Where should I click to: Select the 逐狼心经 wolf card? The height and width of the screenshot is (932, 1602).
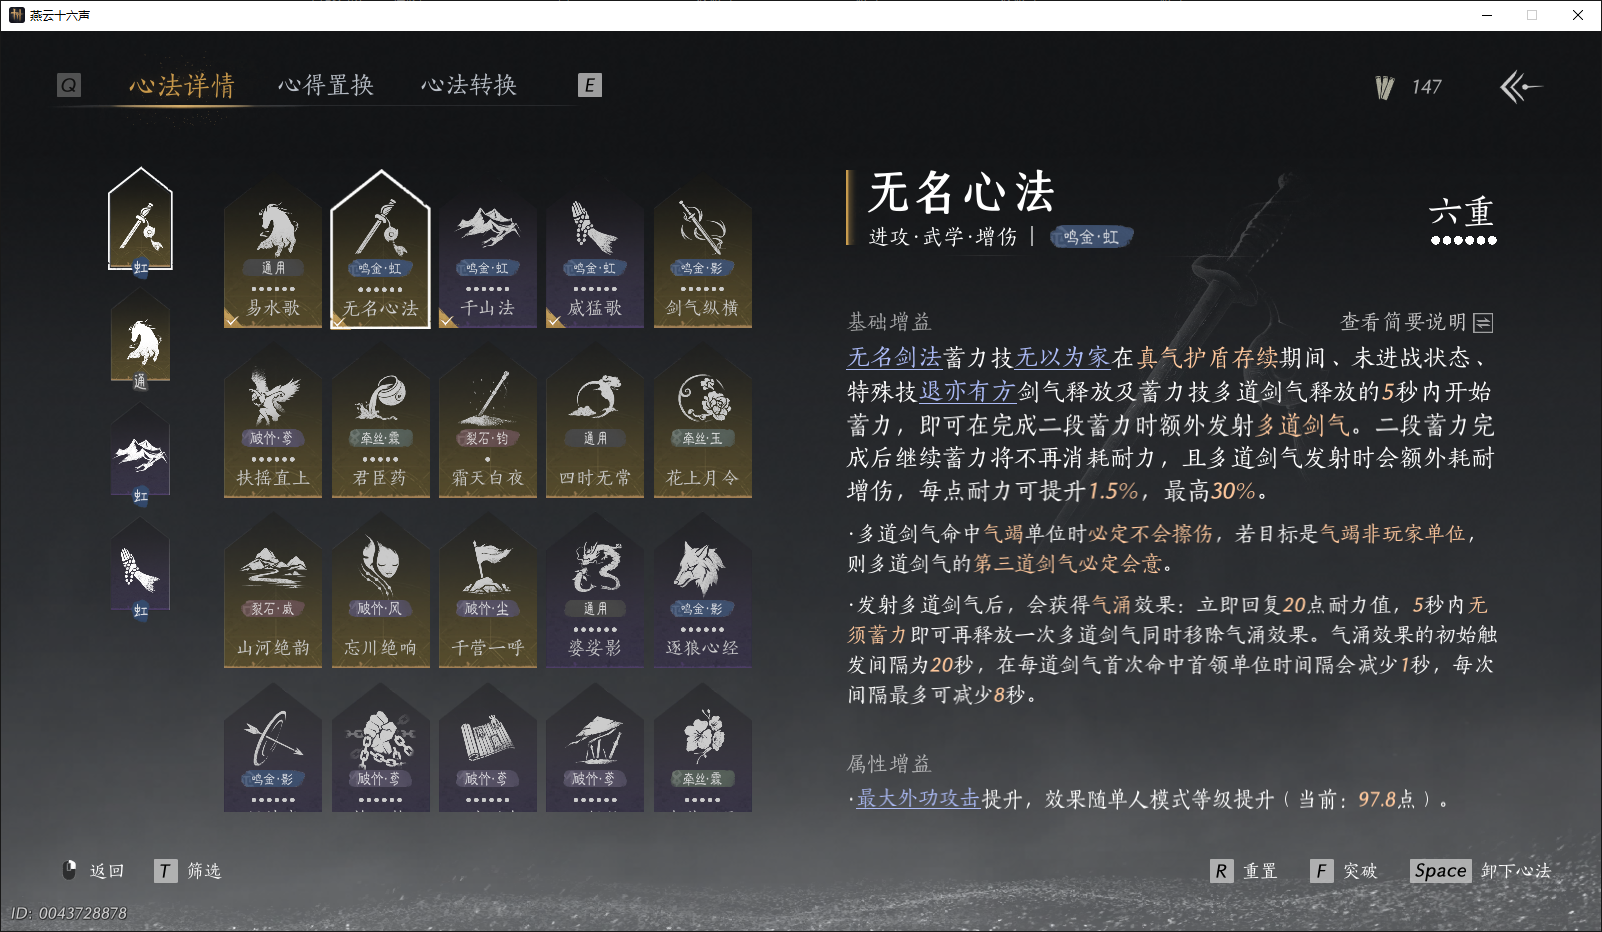[x=702, y=590]
